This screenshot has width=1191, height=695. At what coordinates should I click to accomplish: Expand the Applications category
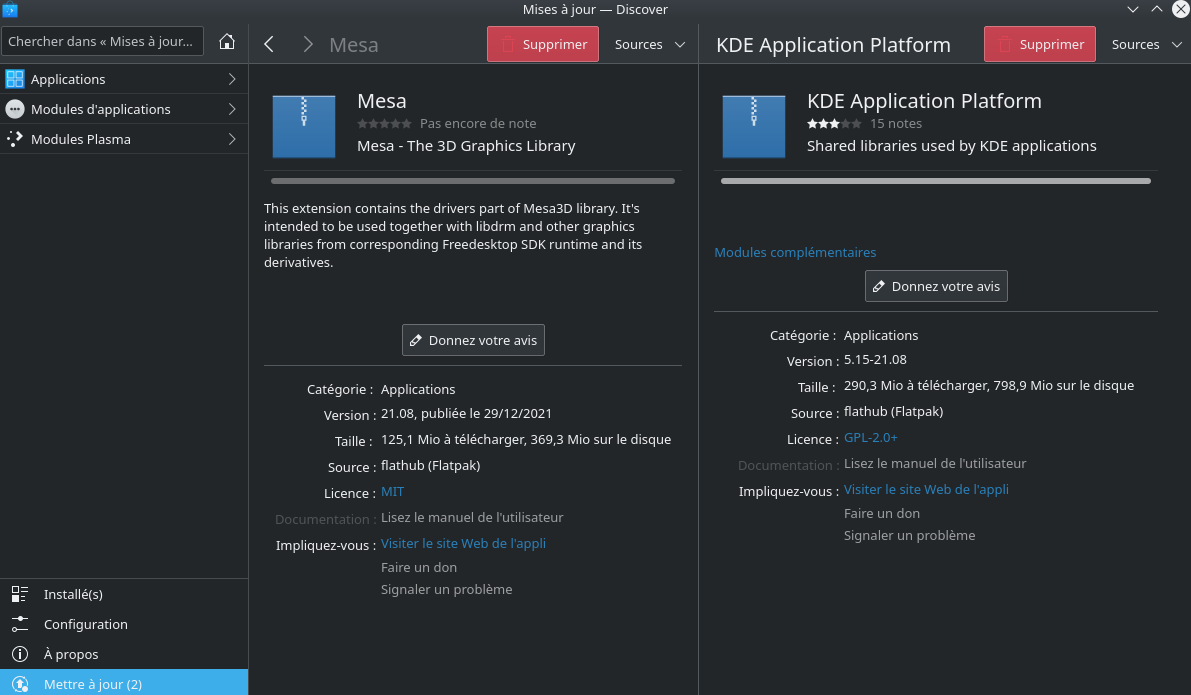(x=123, y=79)
